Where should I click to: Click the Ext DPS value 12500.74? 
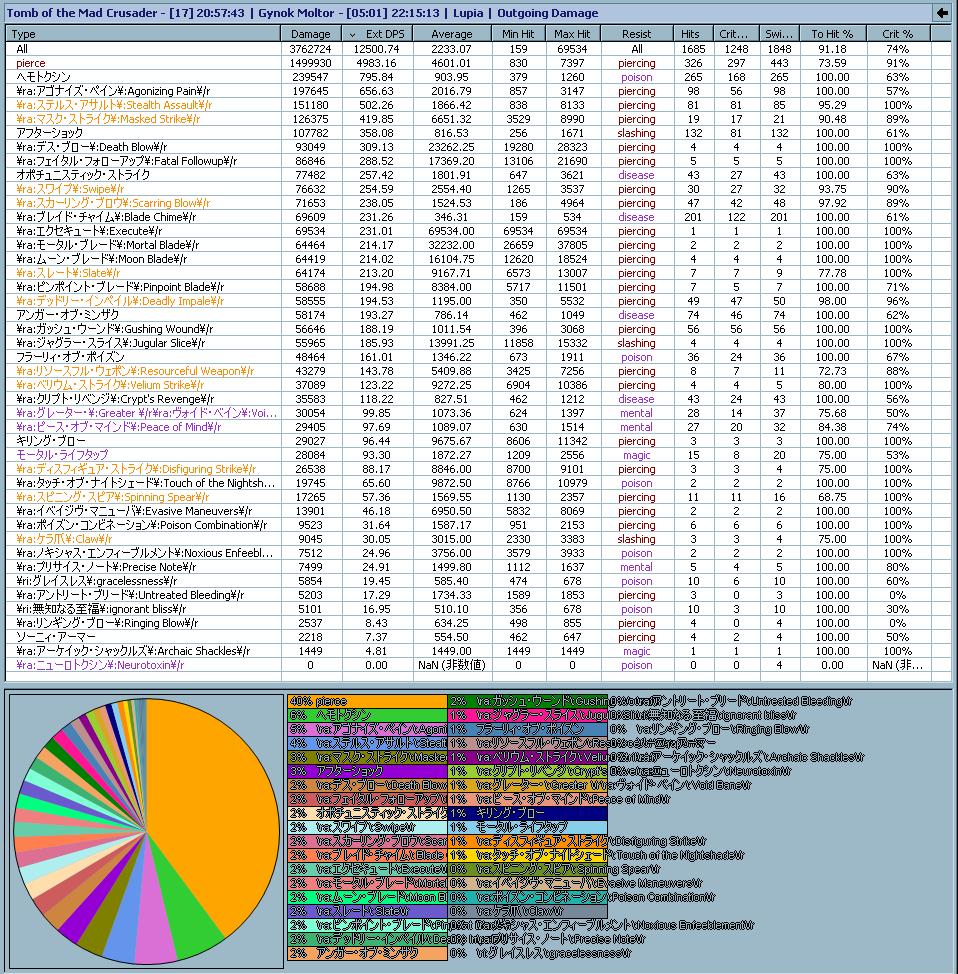(x=377, y=49)
